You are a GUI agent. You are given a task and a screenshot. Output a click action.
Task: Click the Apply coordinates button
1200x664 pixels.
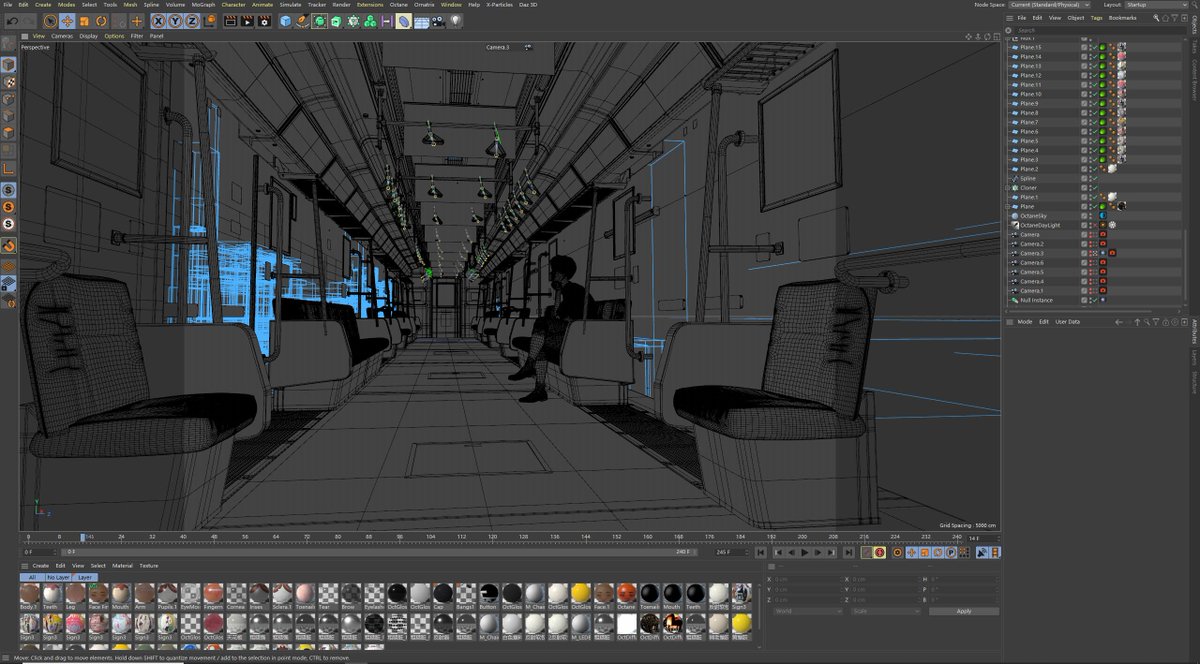click(963, 611)
